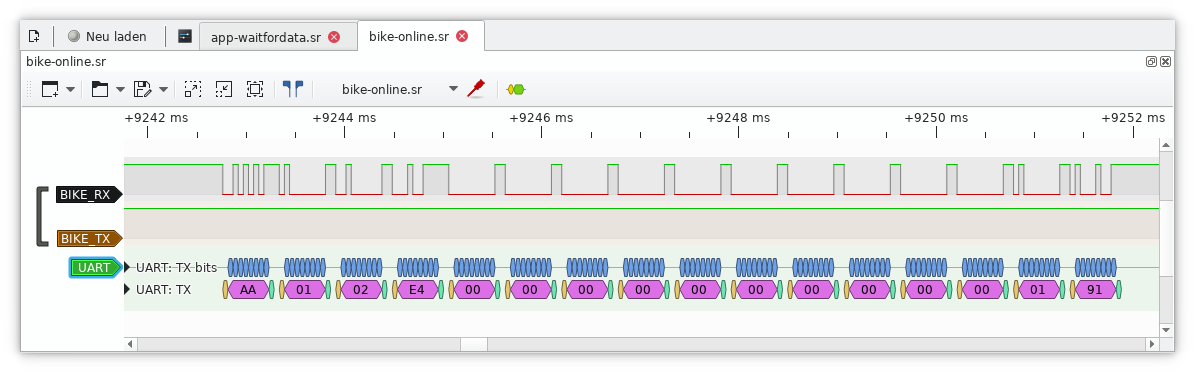The width and height of the screenshot is (1195, 373).
Task: Click the Neu laden reload button
Action: click(107, 36)
